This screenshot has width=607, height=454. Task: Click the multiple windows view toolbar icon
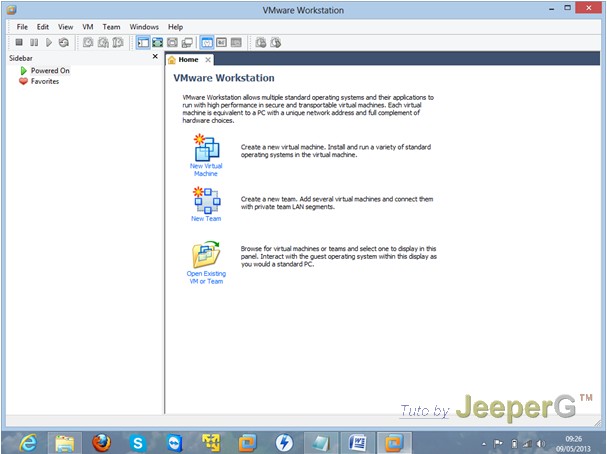187,42
